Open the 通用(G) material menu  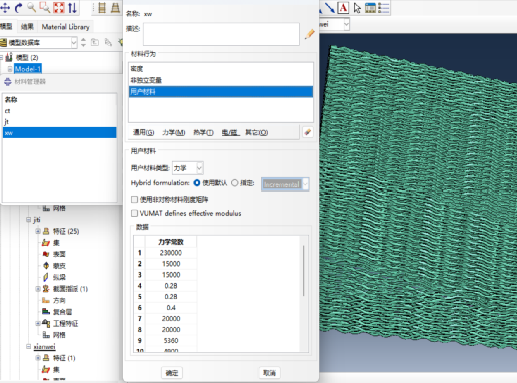144,132
